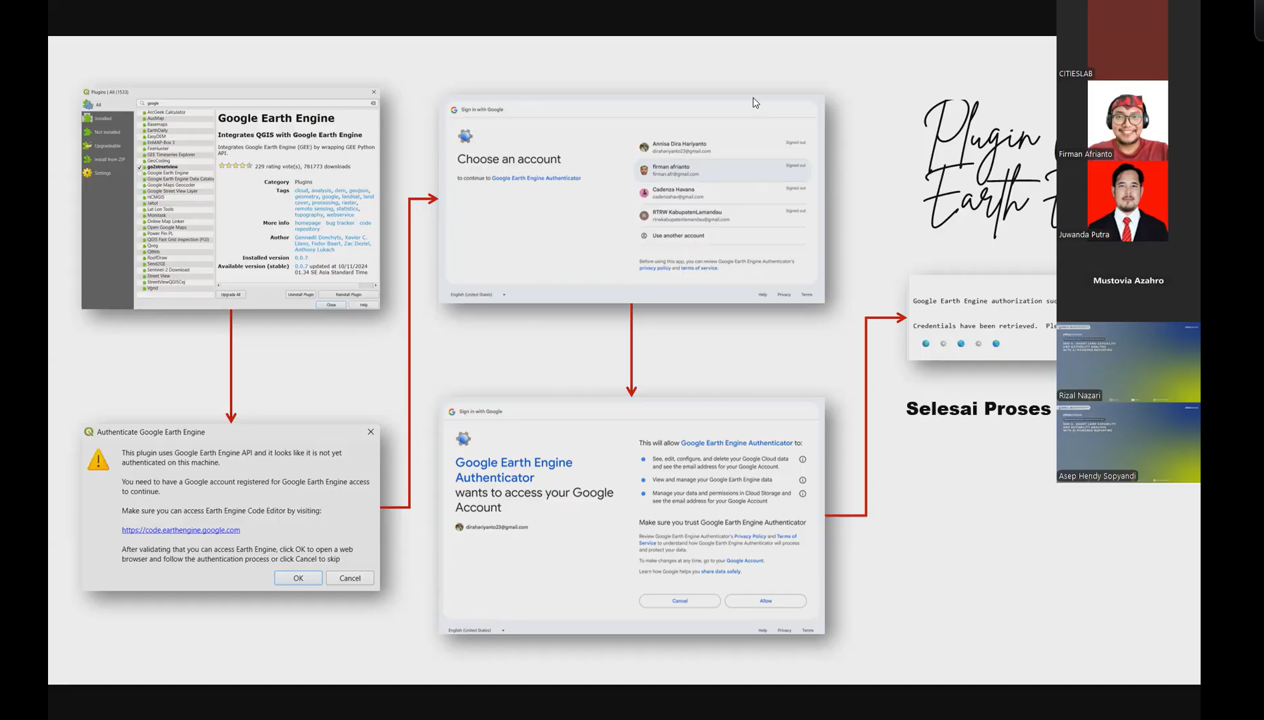The width and height of the screenshot is (1264, 720).
Task: Click the 'cloud' tag link
Action: (x=301, y=191)
